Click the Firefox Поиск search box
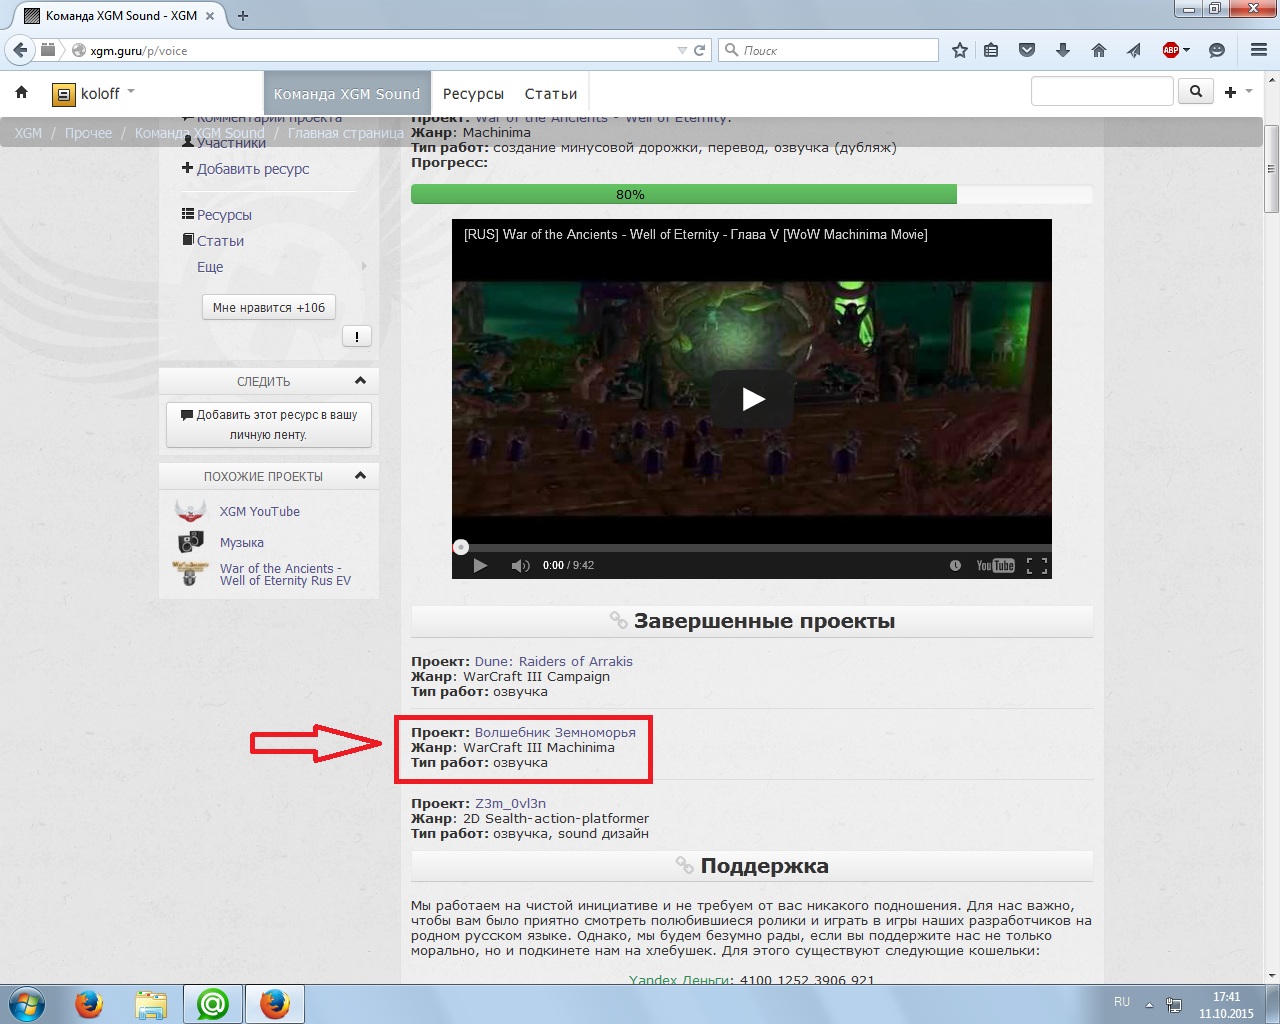The image size is (1280, 1024). click(x=829, y=50)
